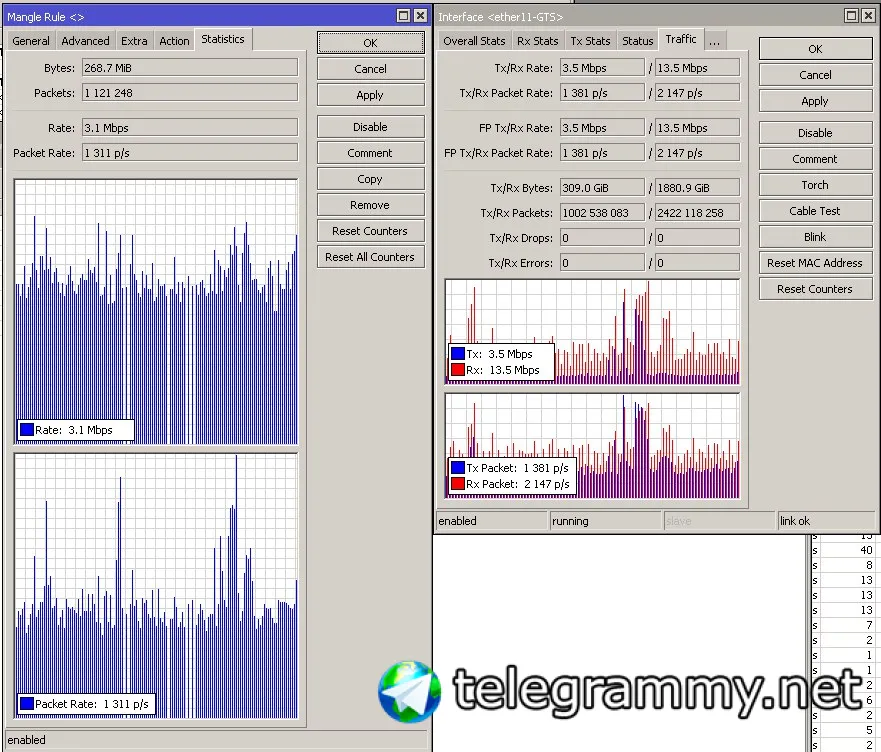Screen dimensions: 881x752
Task: Switch to the Rx Stats tab
Action: click(538, 41)
